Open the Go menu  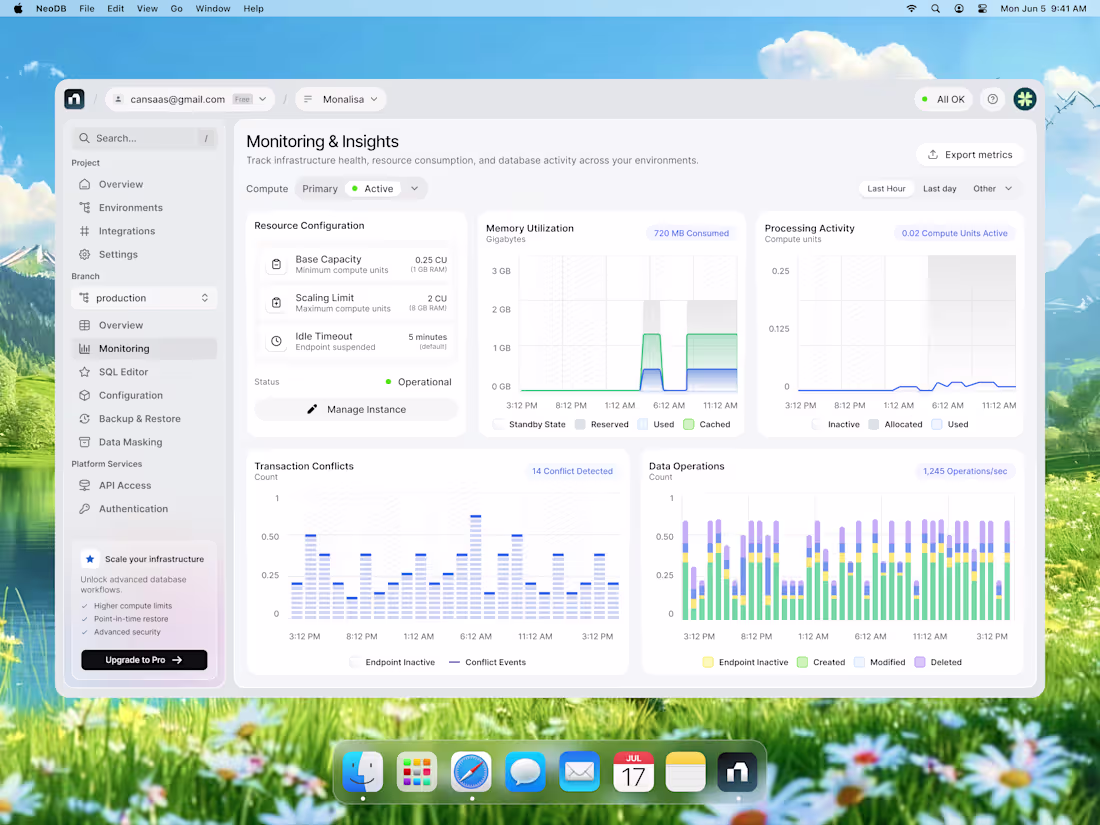pyautogui.click(x=177, y=8)
